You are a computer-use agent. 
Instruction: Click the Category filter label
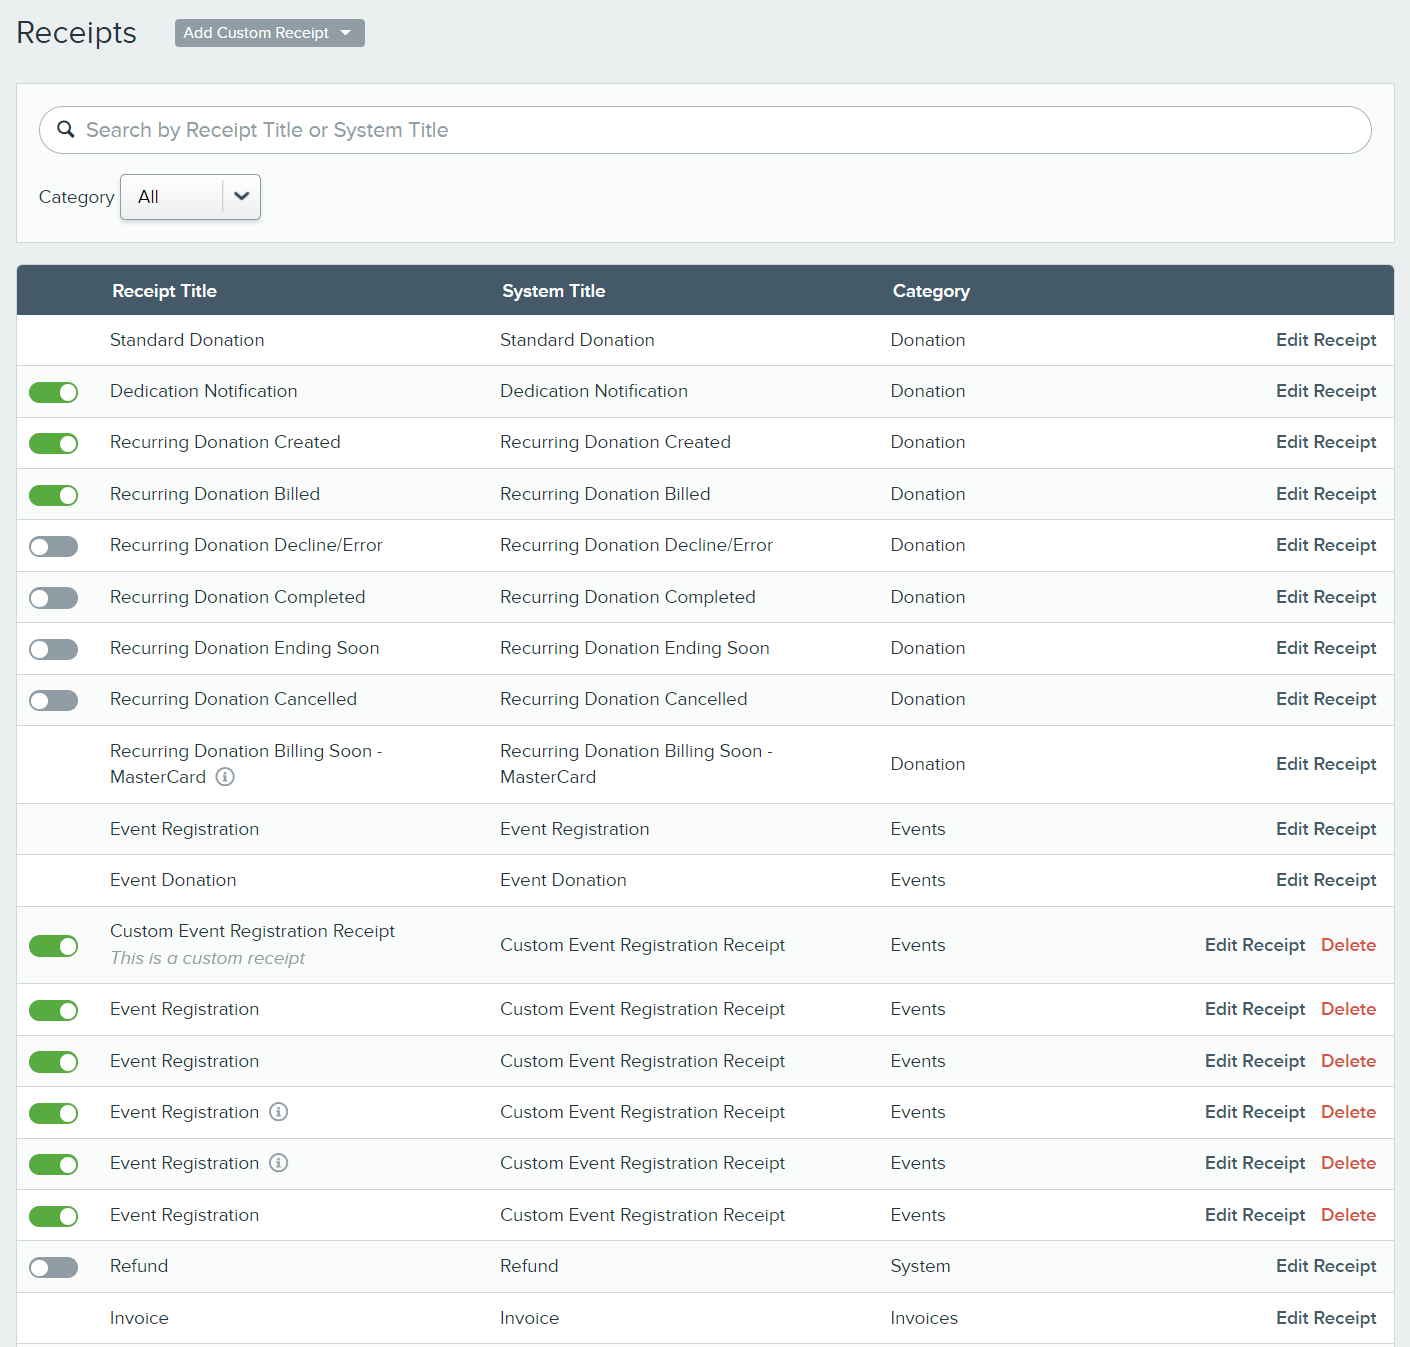[x=76, y=197]
